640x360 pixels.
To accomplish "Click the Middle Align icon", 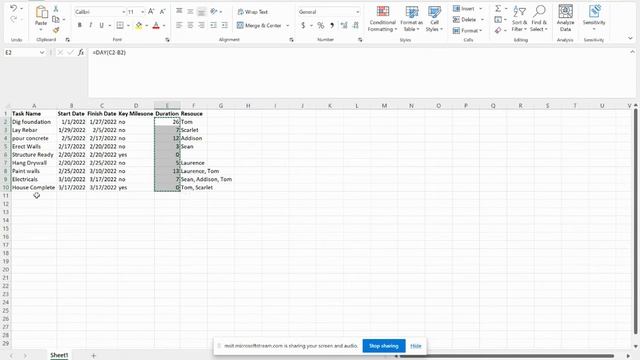I will point(190,11).
